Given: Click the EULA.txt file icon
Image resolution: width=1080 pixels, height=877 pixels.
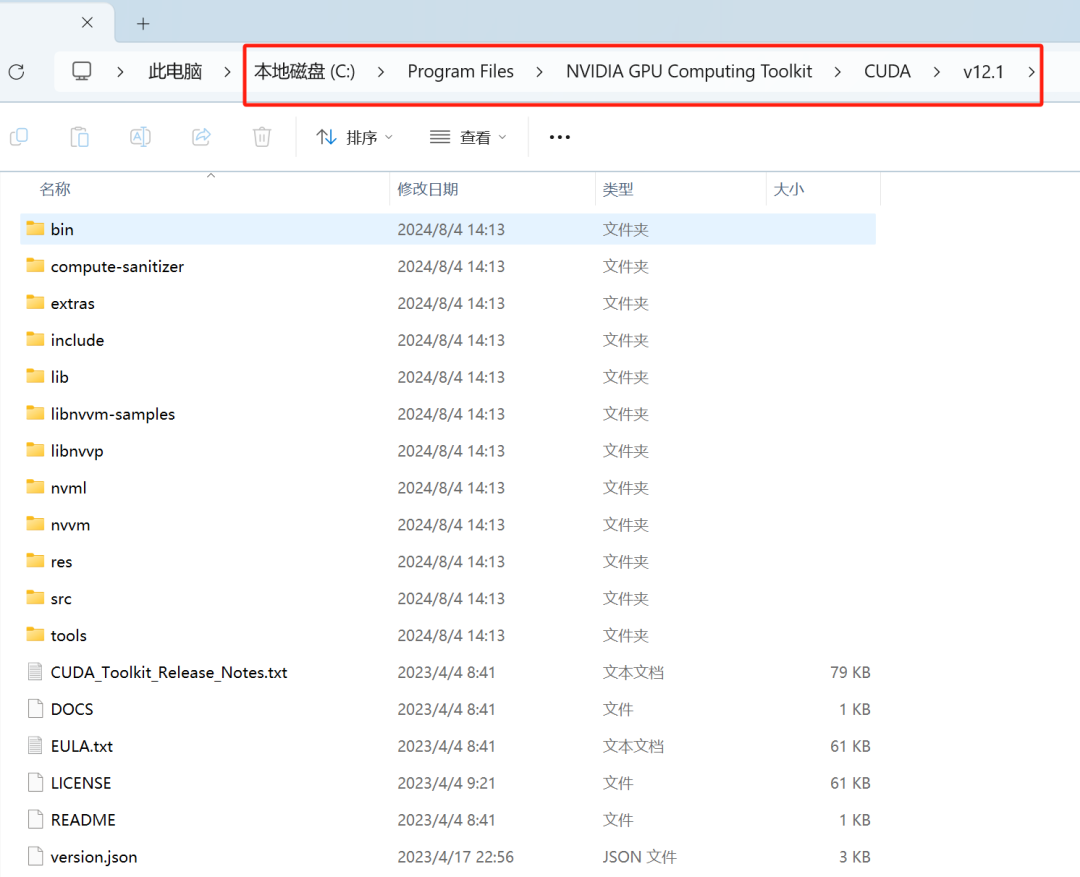Looking at the screenshot, I should tap(35, 745).
